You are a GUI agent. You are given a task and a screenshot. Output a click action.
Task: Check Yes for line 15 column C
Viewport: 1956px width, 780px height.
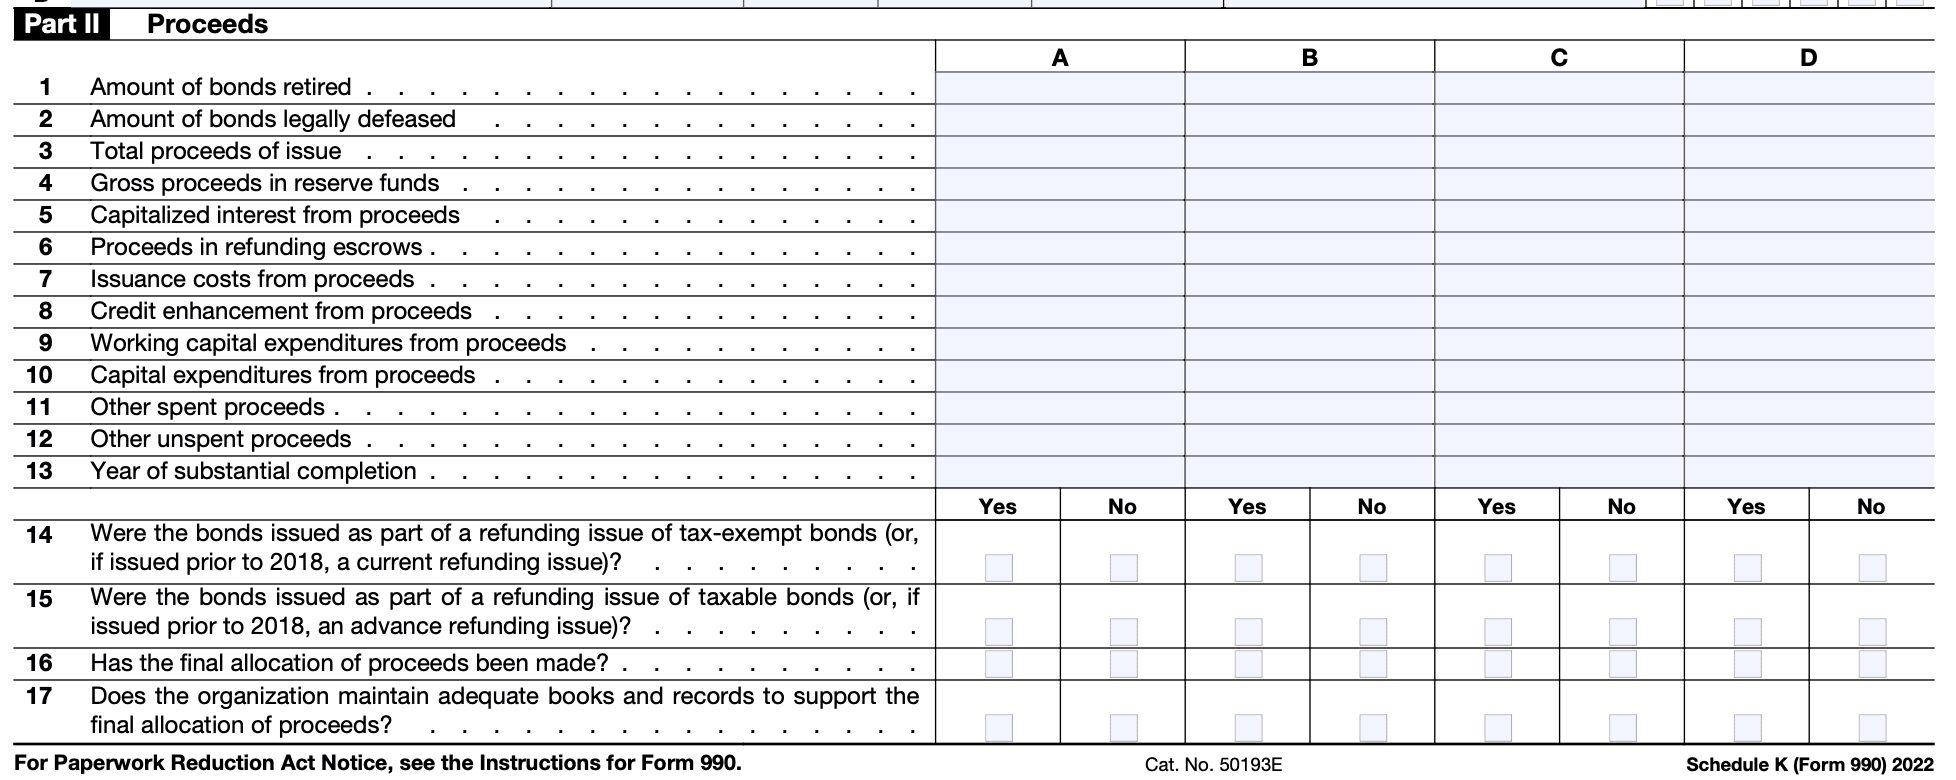1497,632
